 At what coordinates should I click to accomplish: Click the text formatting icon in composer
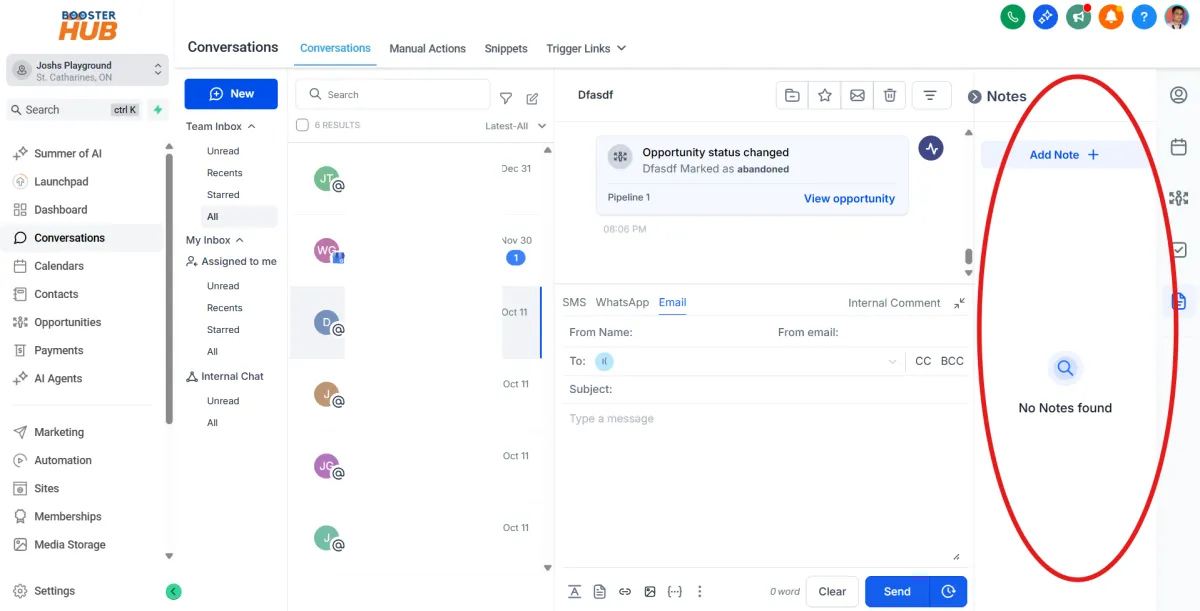[574, 591]
